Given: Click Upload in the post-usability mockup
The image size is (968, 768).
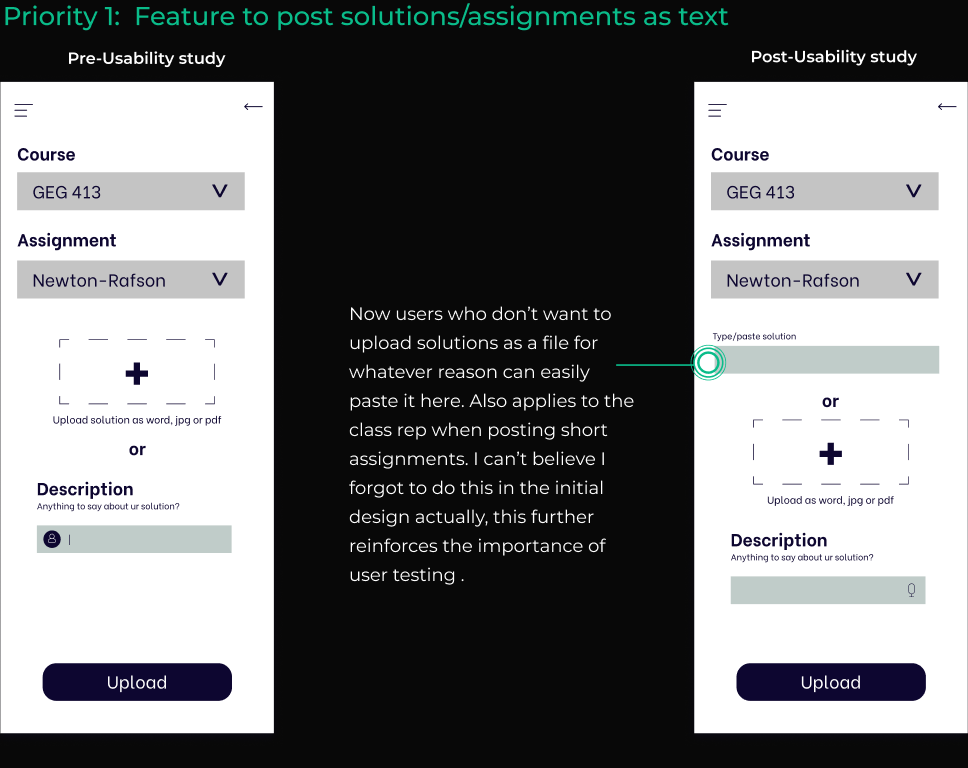Looking at the screenshot, I should coord(830,682).
